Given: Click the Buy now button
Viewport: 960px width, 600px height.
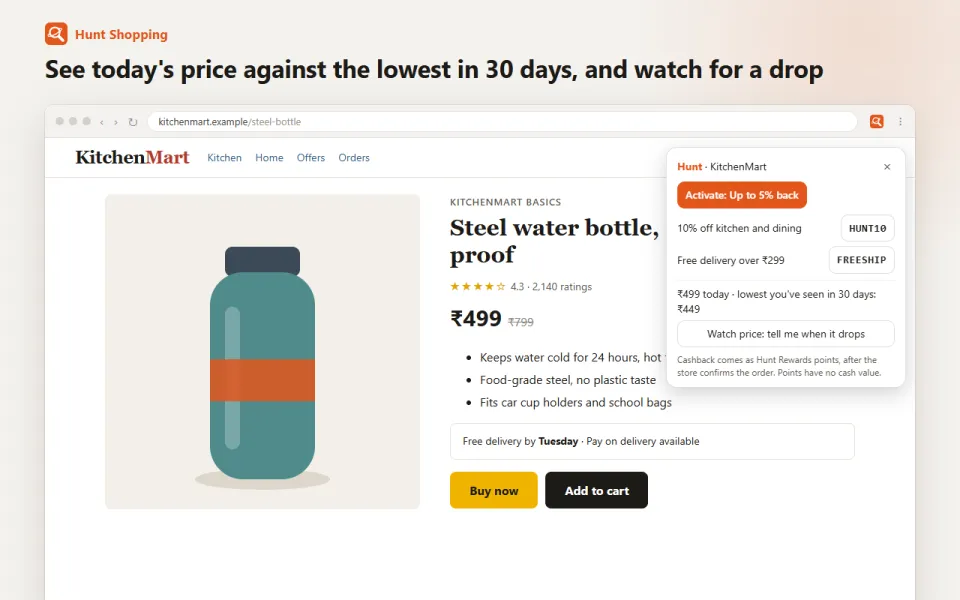Looking at the screenshot, I should (x=493, y=490).
